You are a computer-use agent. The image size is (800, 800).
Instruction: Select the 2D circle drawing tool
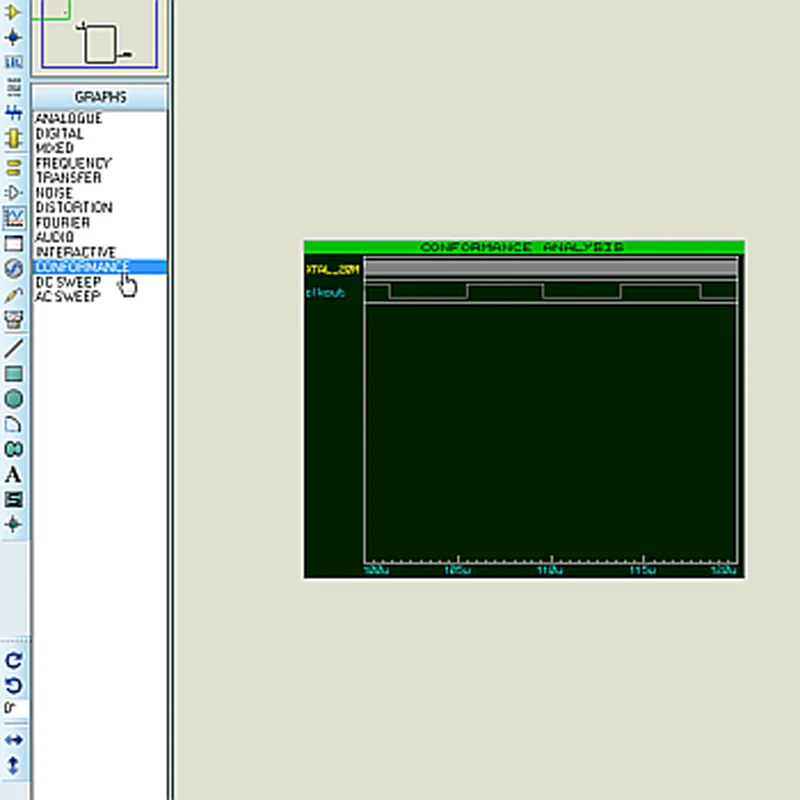point(14,399)
